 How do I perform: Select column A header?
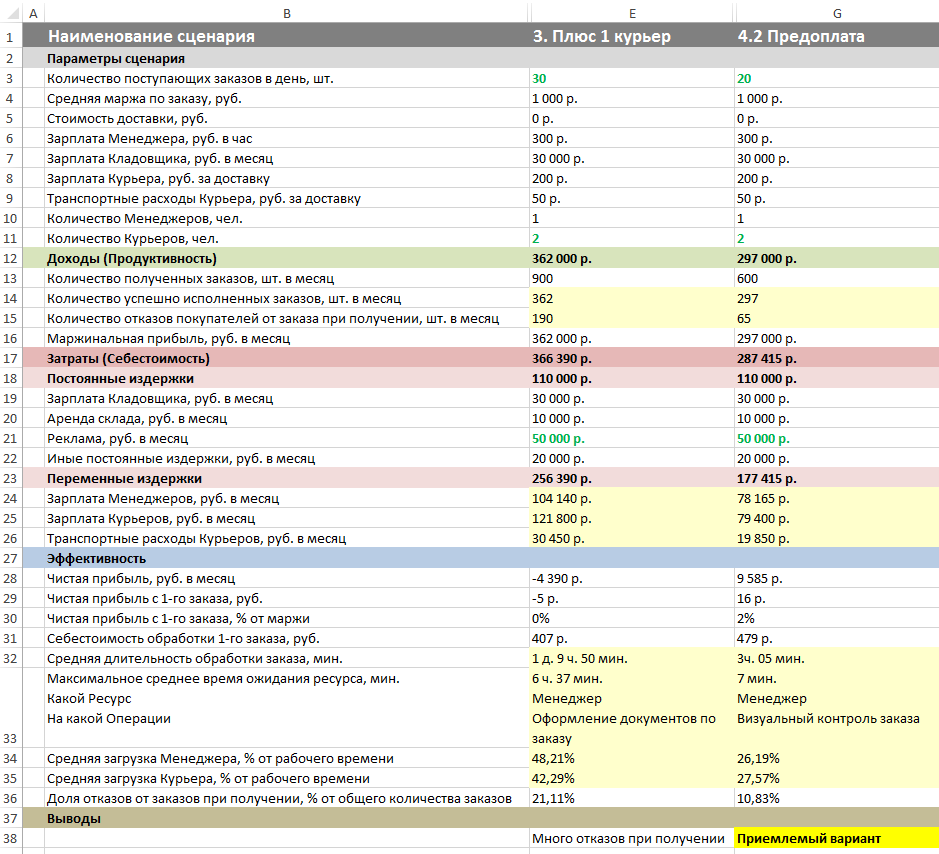34,13
